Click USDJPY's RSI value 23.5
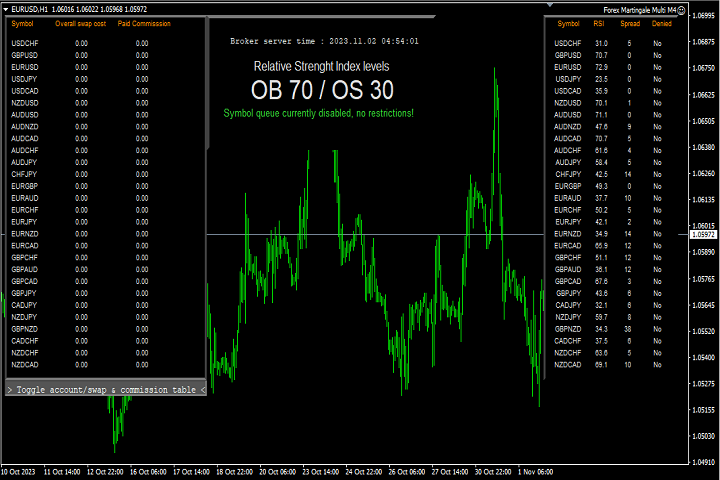This screenshot has width=720, height=480. (x=601, y=79)
